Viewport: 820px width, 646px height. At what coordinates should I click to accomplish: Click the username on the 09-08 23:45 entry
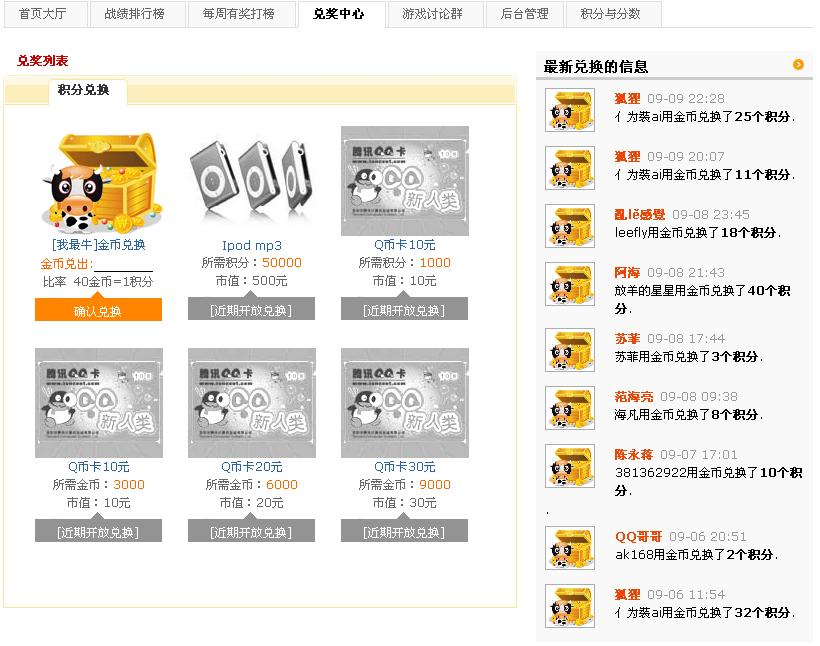pos(640,214)
